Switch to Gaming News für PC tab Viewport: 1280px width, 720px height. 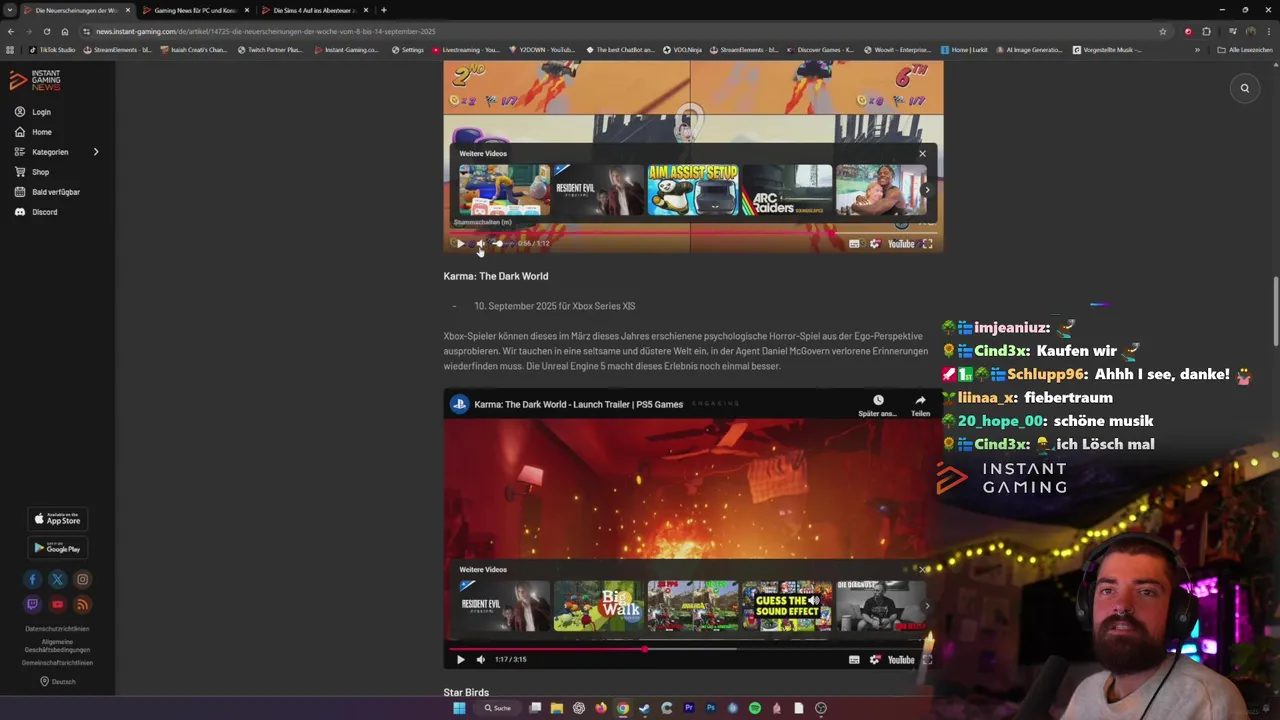point(194,10)
